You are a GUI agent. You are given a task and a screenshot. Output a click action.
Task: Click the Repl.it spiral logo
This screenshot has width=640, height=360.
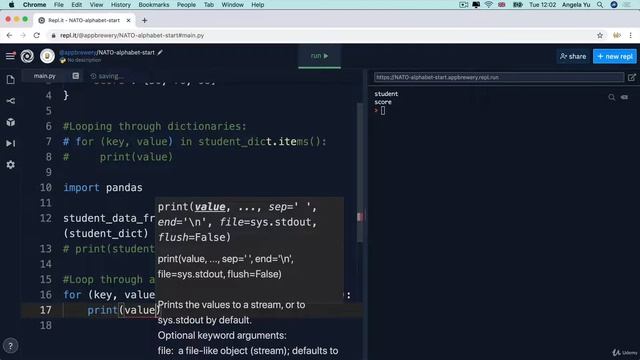click(27, 56)
